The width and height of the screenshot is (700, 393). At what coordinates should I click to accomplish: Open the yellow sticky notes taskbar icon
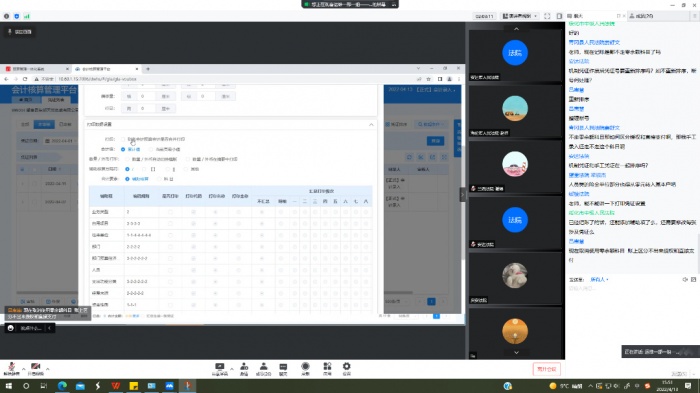pos(133,385)
